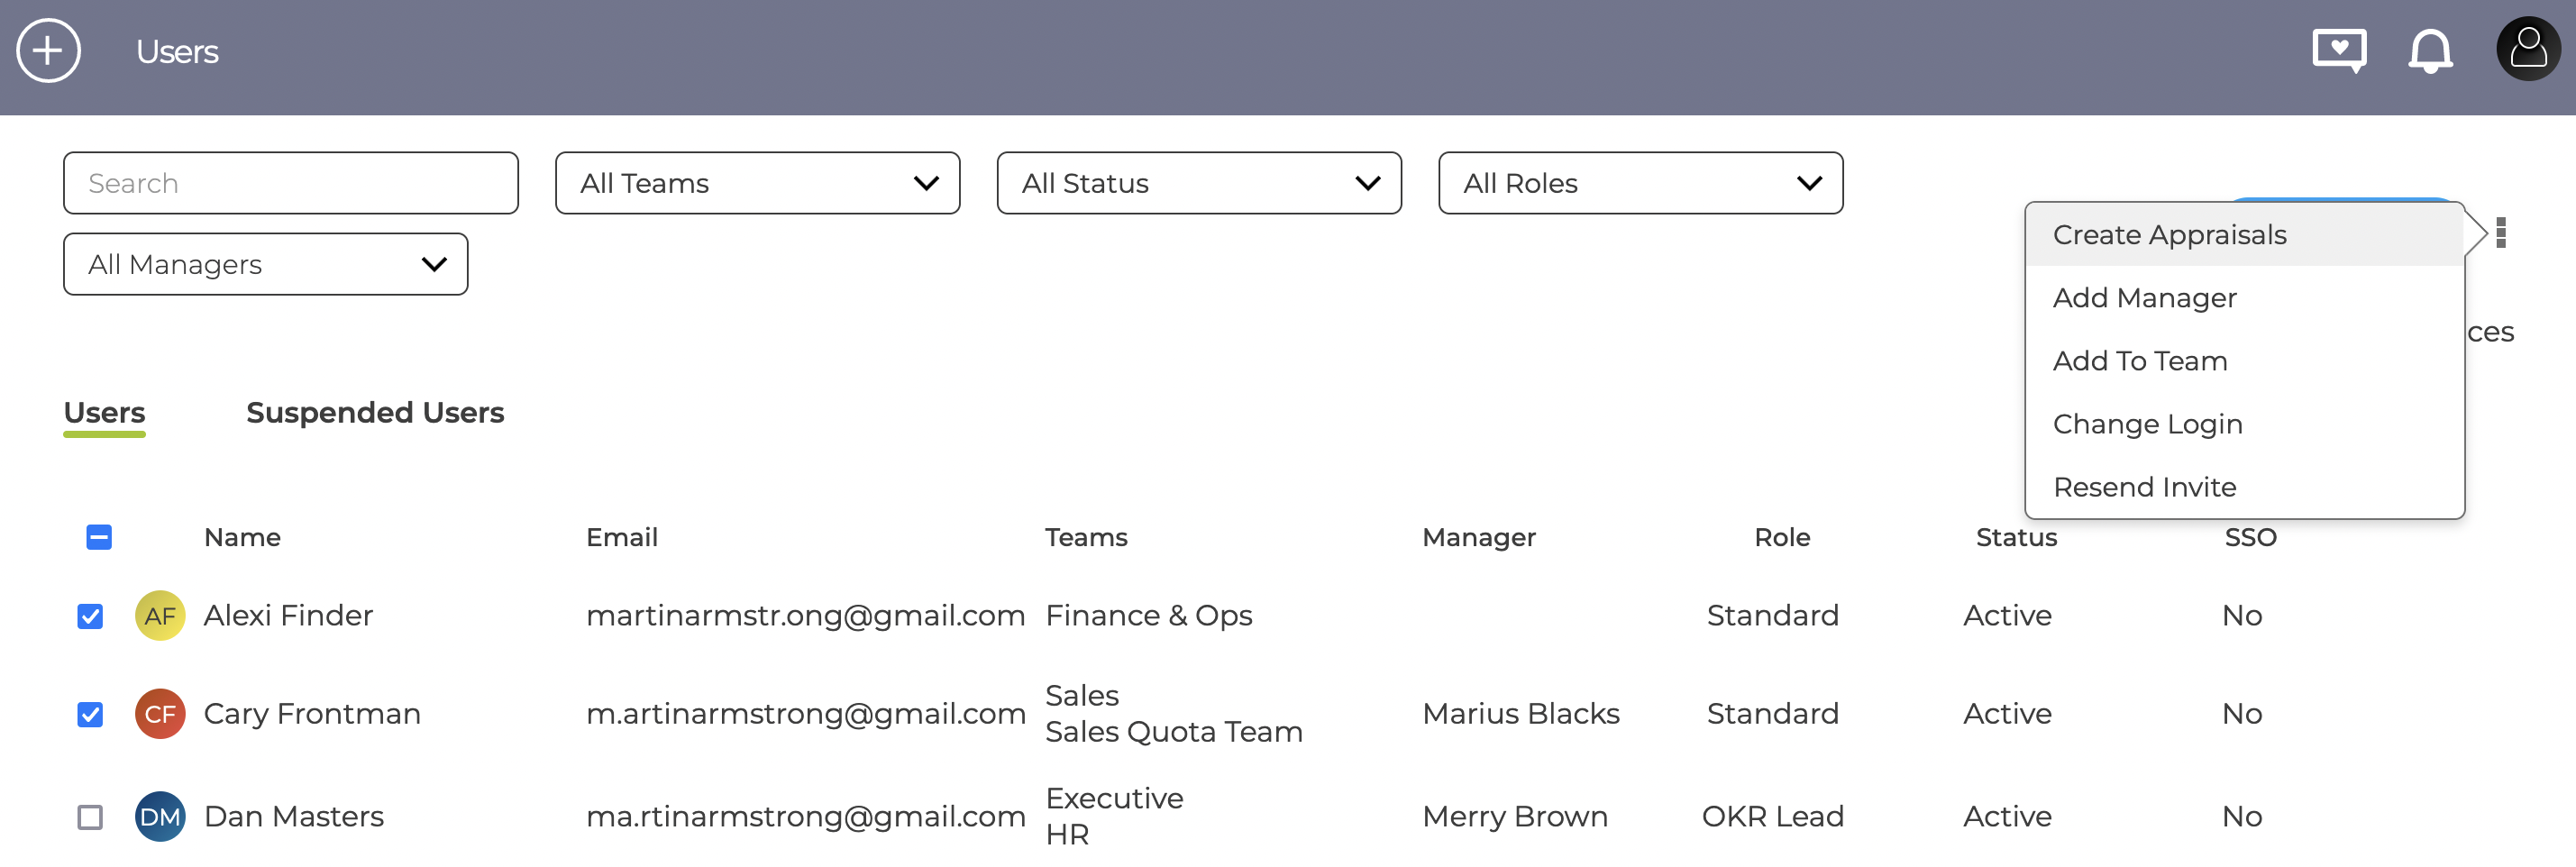Click the plus add icon in header
Image resolution: width=2576 pixels, height=867 pixels.
[x=48, y=51]
